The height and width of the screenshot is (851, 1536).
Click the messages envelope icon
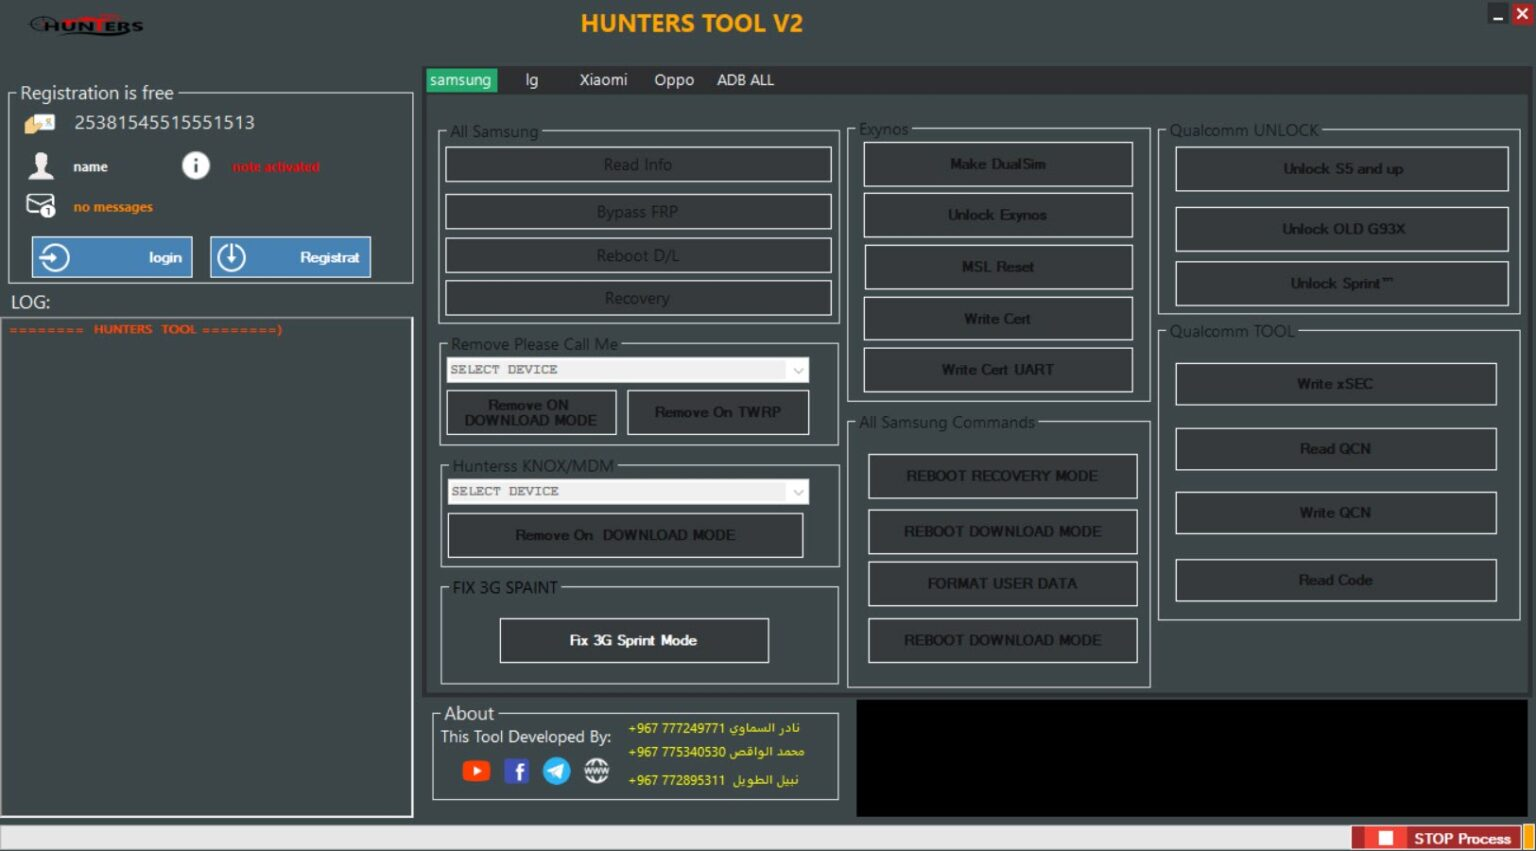click(x=40, y=206)
